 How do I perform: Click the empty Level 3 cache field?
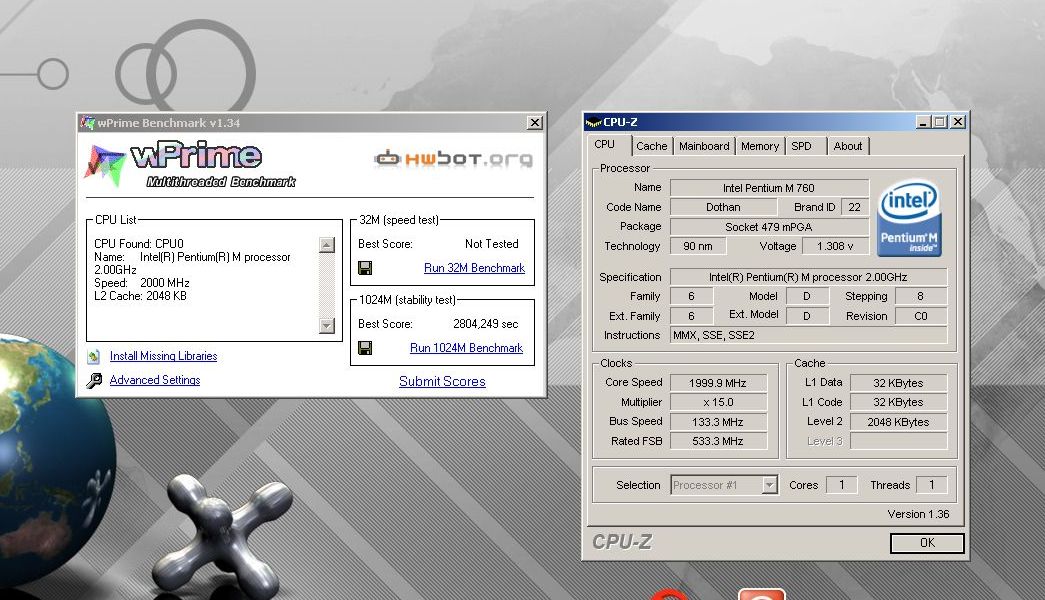898,441
